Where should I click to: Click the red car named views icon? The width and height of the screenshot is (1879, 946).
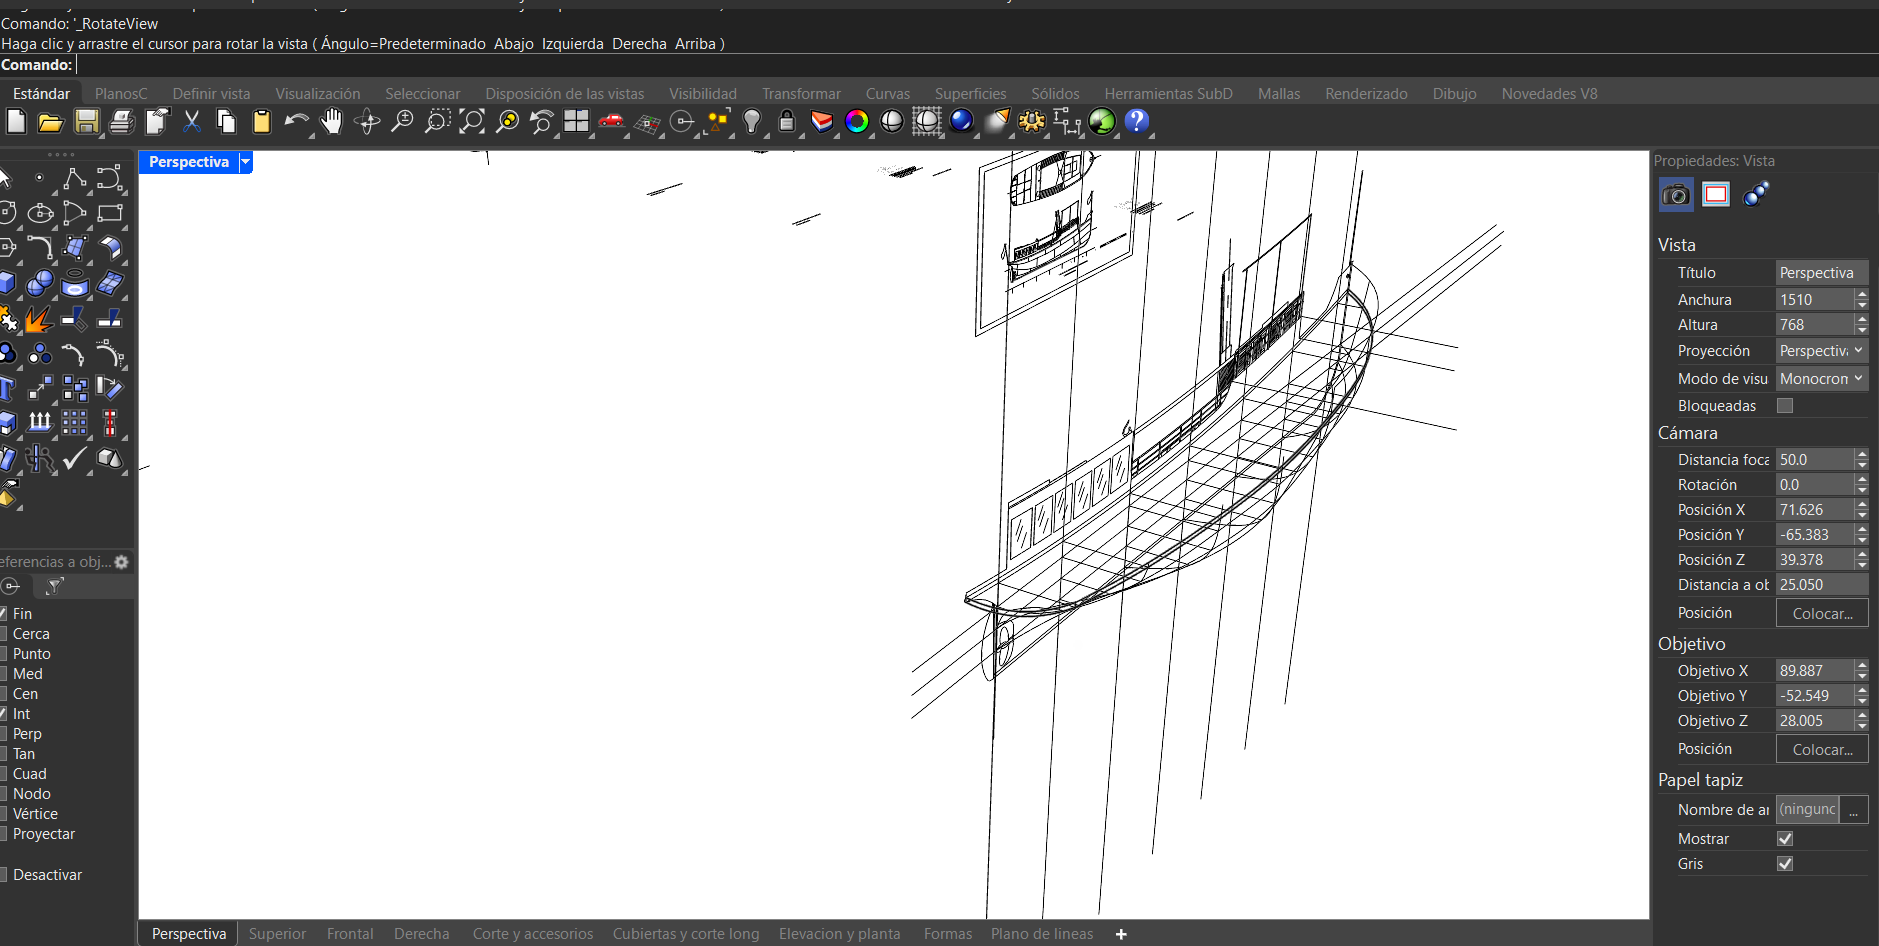click(x=612, y=122)
